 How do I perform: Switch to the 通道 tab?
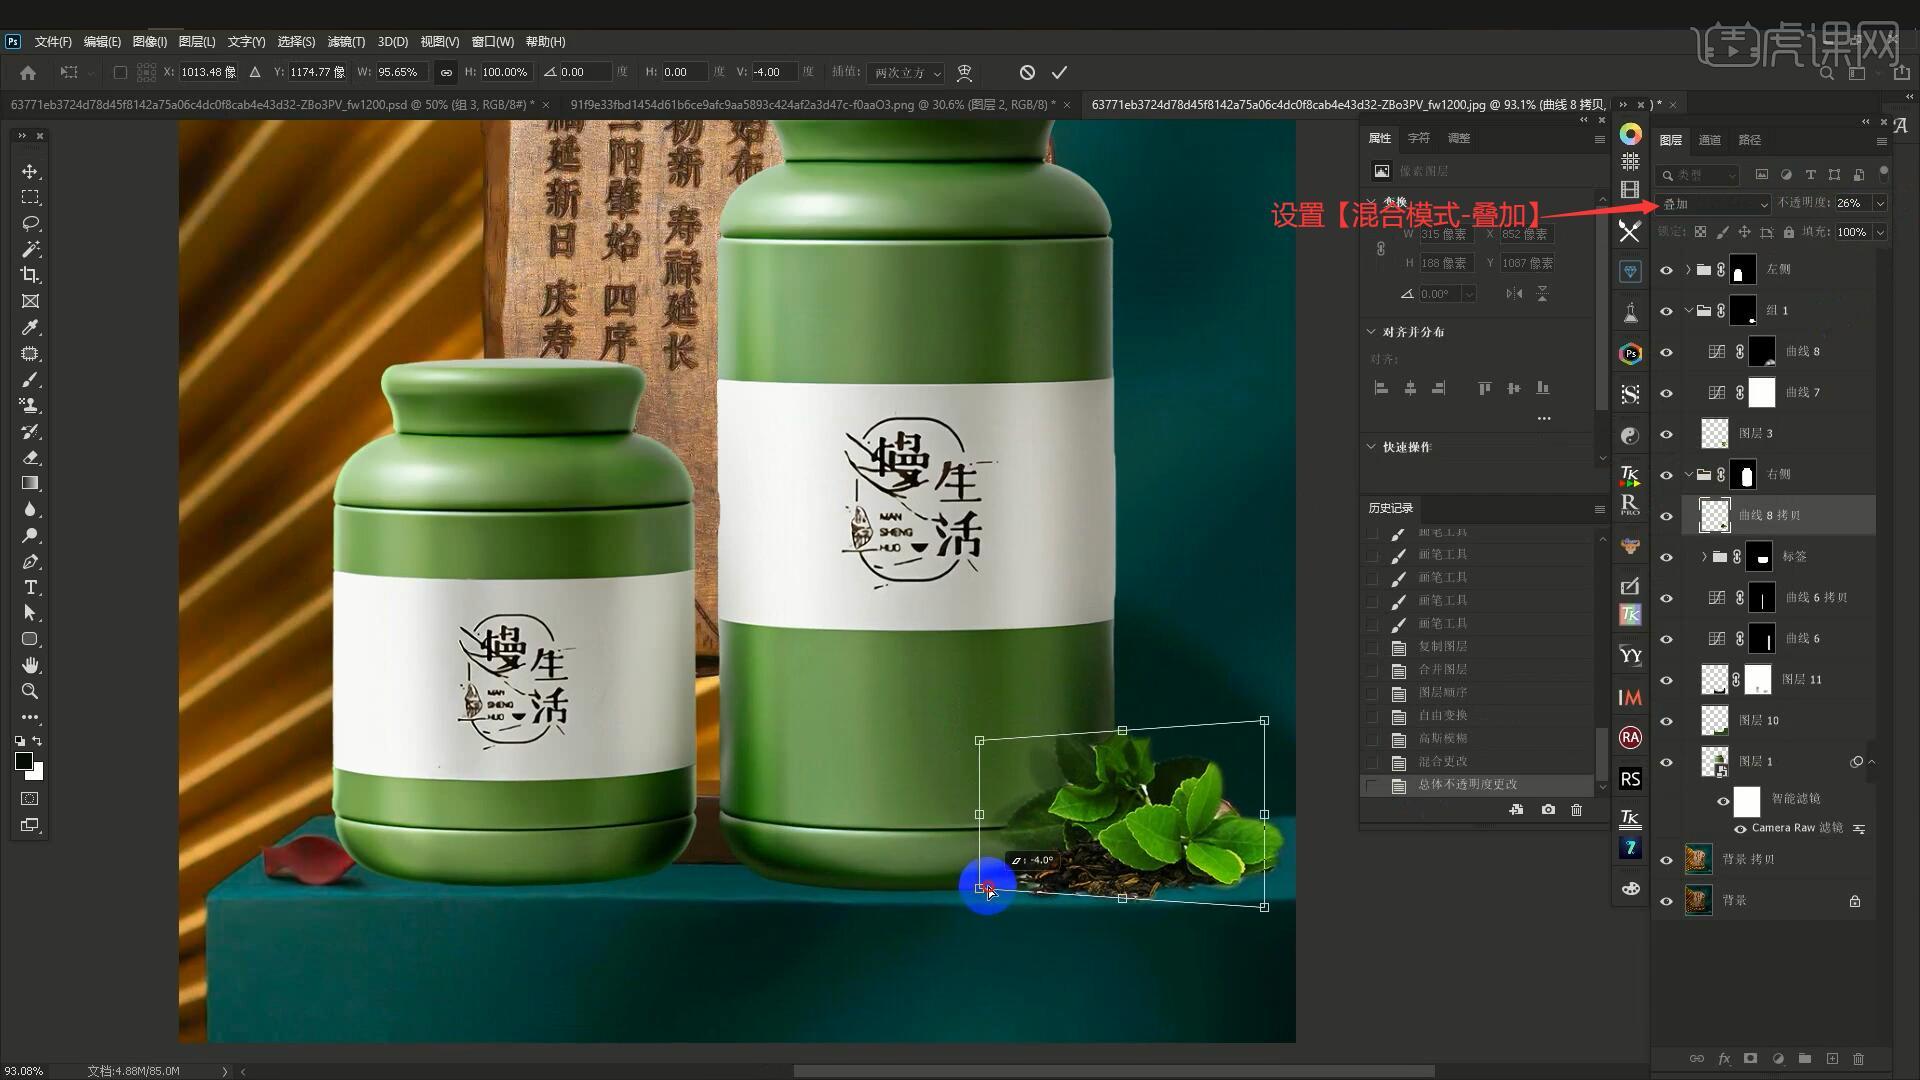point(1710,140)
